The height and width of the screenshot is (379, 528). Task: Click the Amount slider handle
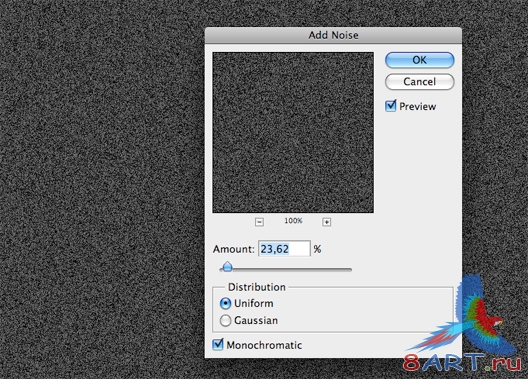pos(228,267)
